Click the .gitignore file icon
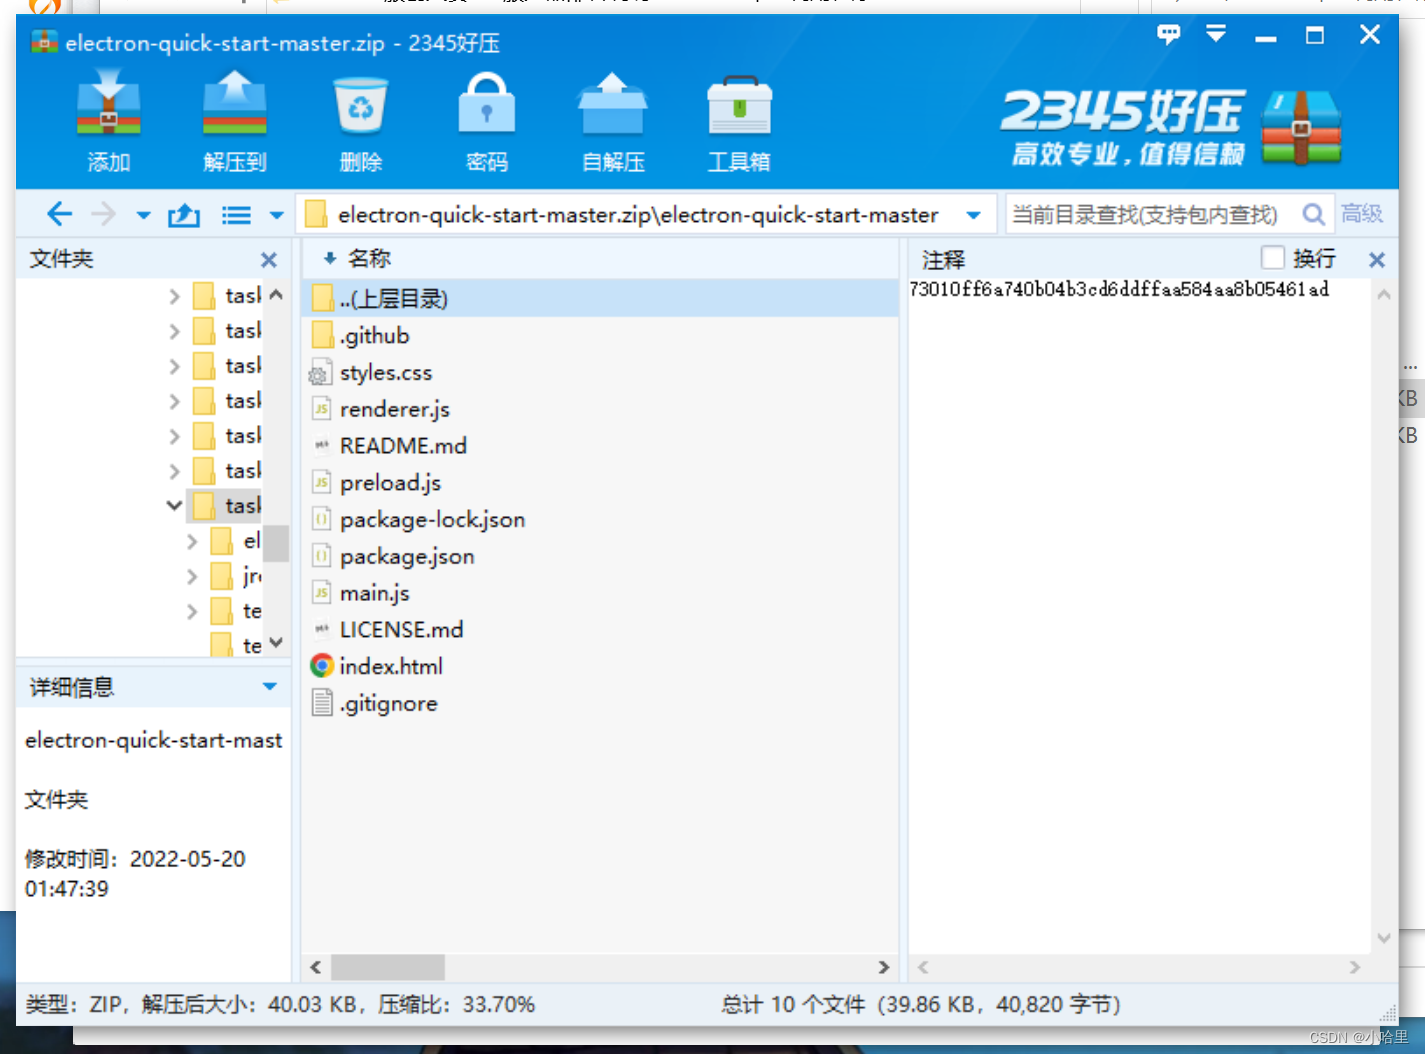Image resolution: width=1425 pixels, height=1054 pixels. point(322,703)
